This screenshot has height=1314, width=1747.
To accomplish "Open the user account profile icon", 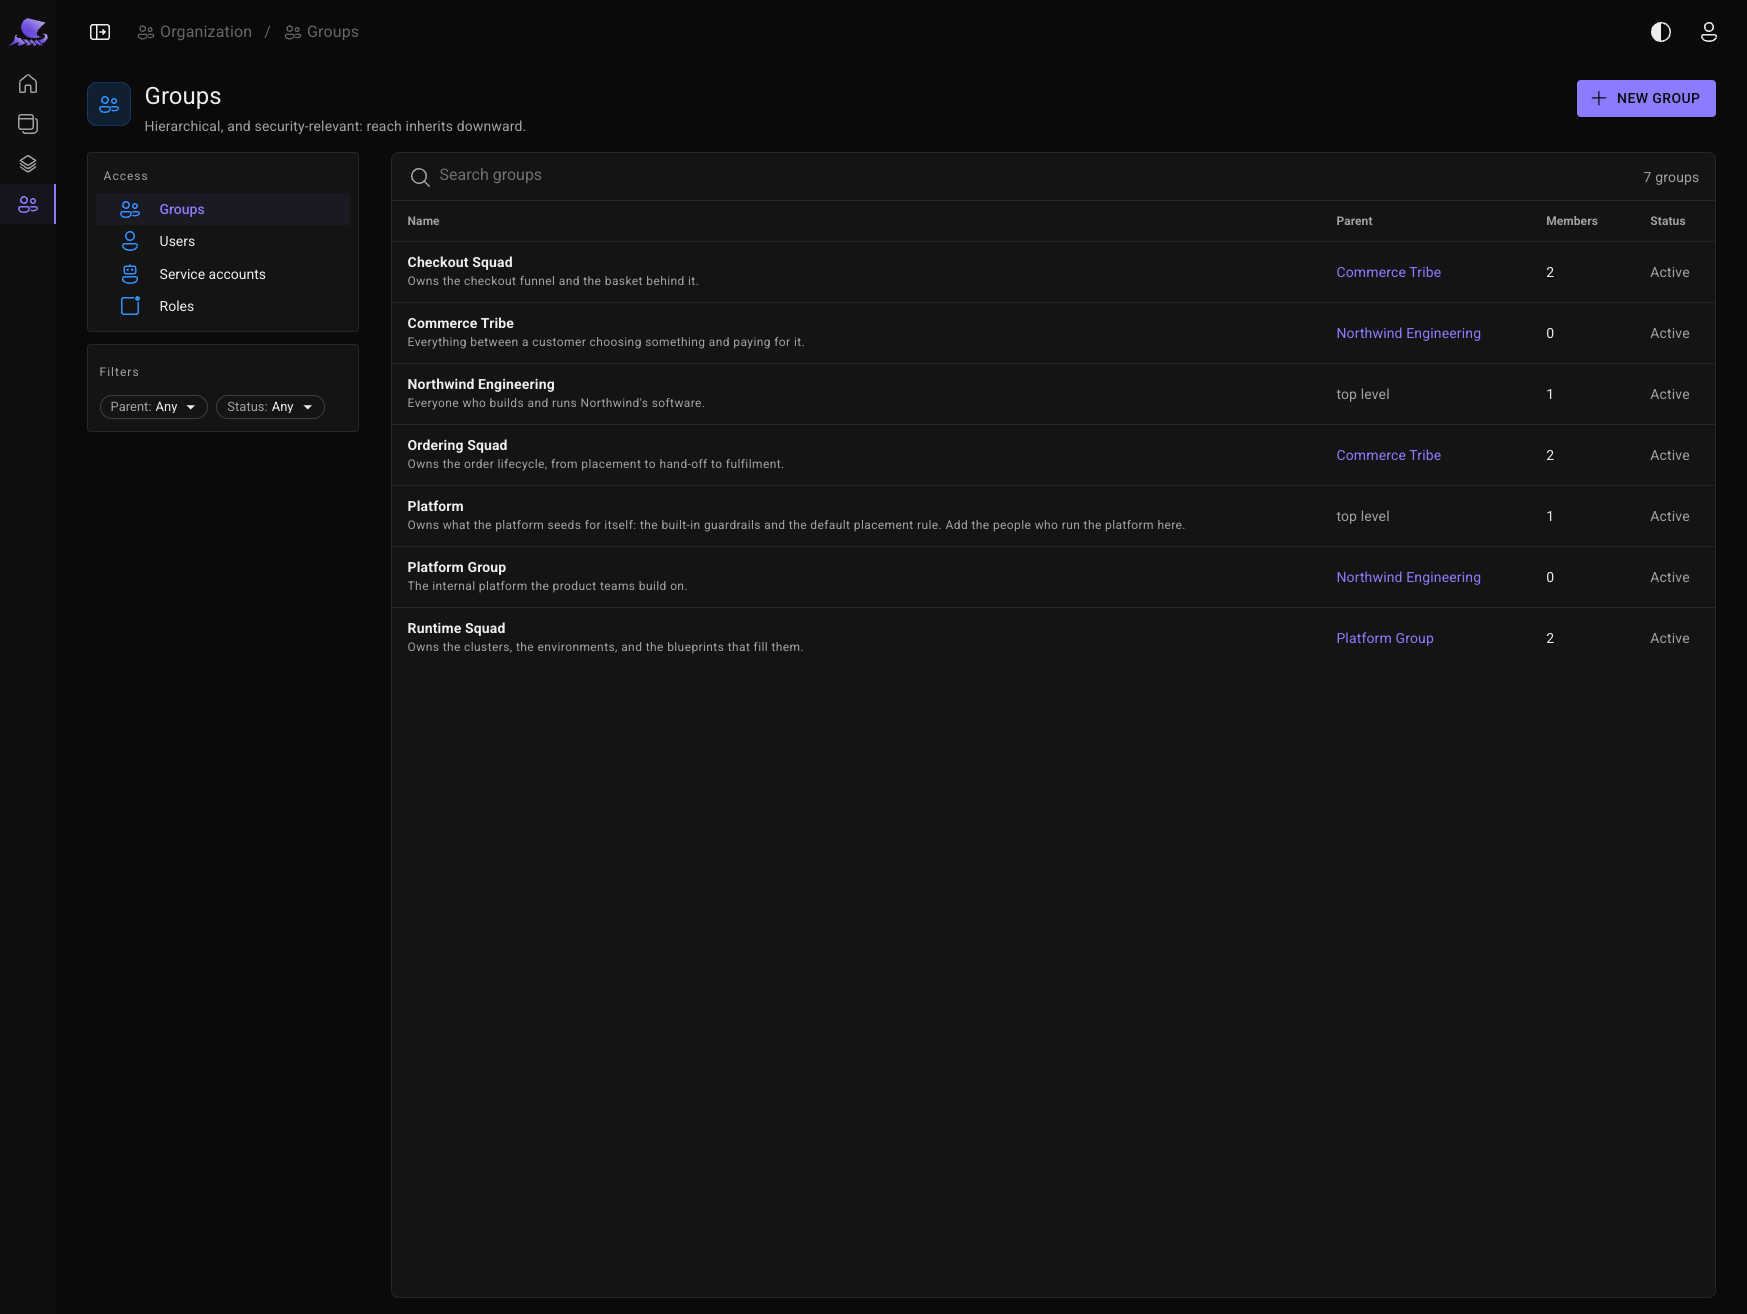I will tap(1709, 32).
